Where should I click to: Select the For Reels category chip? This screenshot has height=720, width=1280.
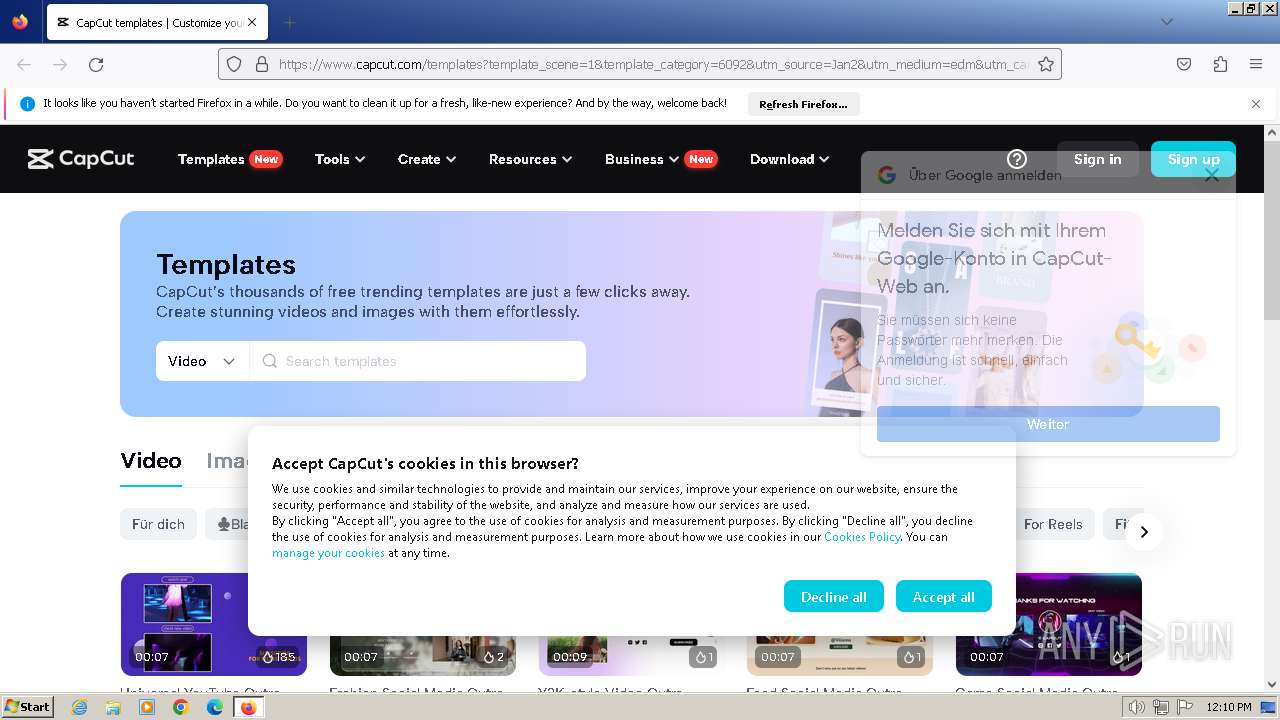pos(1052,524)
